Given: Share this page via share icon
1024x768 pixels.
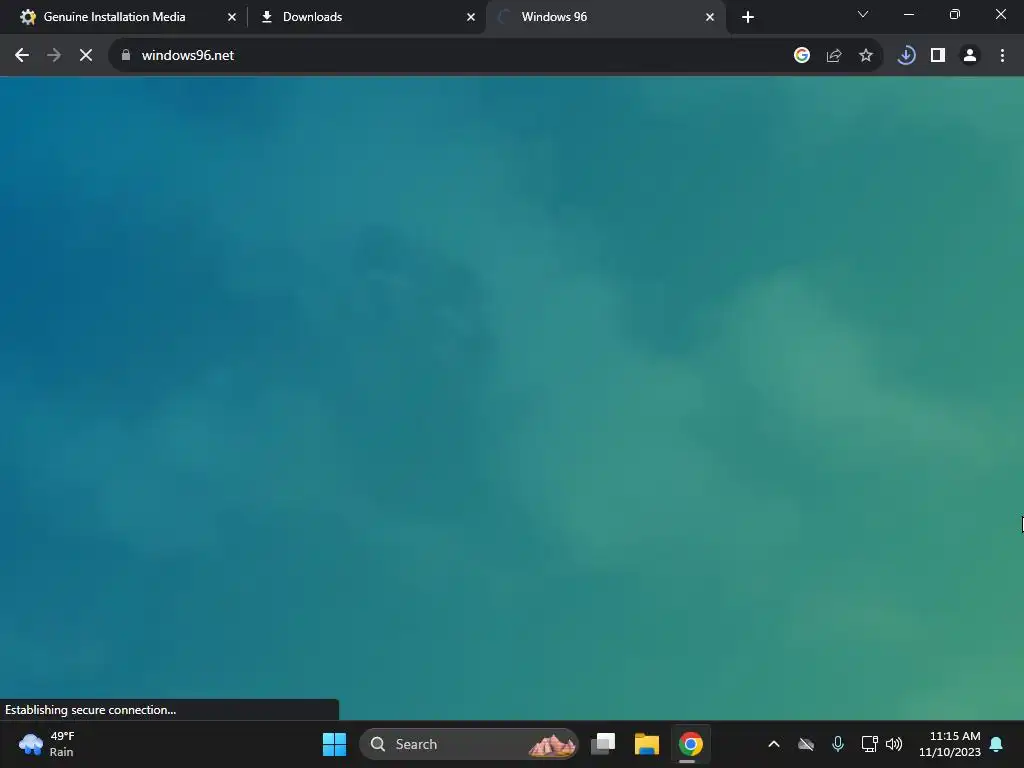Looking at the screenshot, I should point(834,56).
